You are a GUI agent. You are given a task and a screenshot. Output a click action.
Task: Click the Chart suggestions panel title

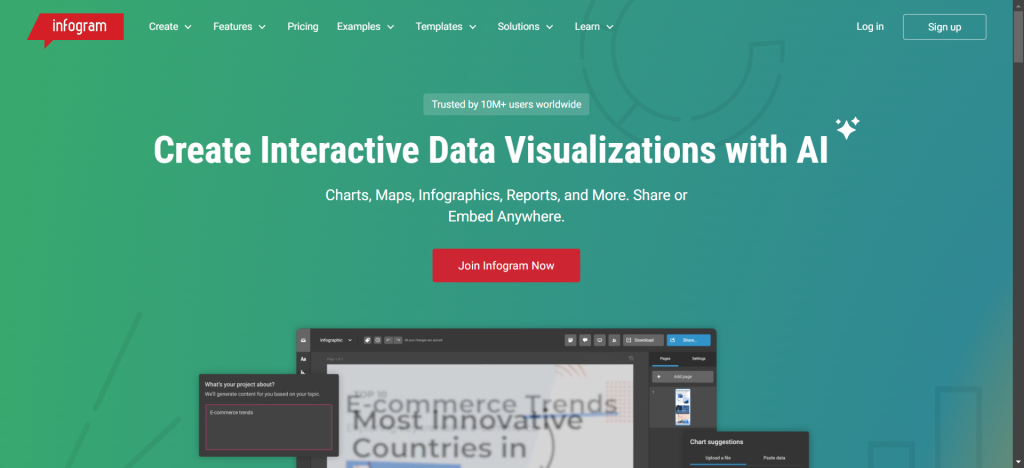pos(716,442)
